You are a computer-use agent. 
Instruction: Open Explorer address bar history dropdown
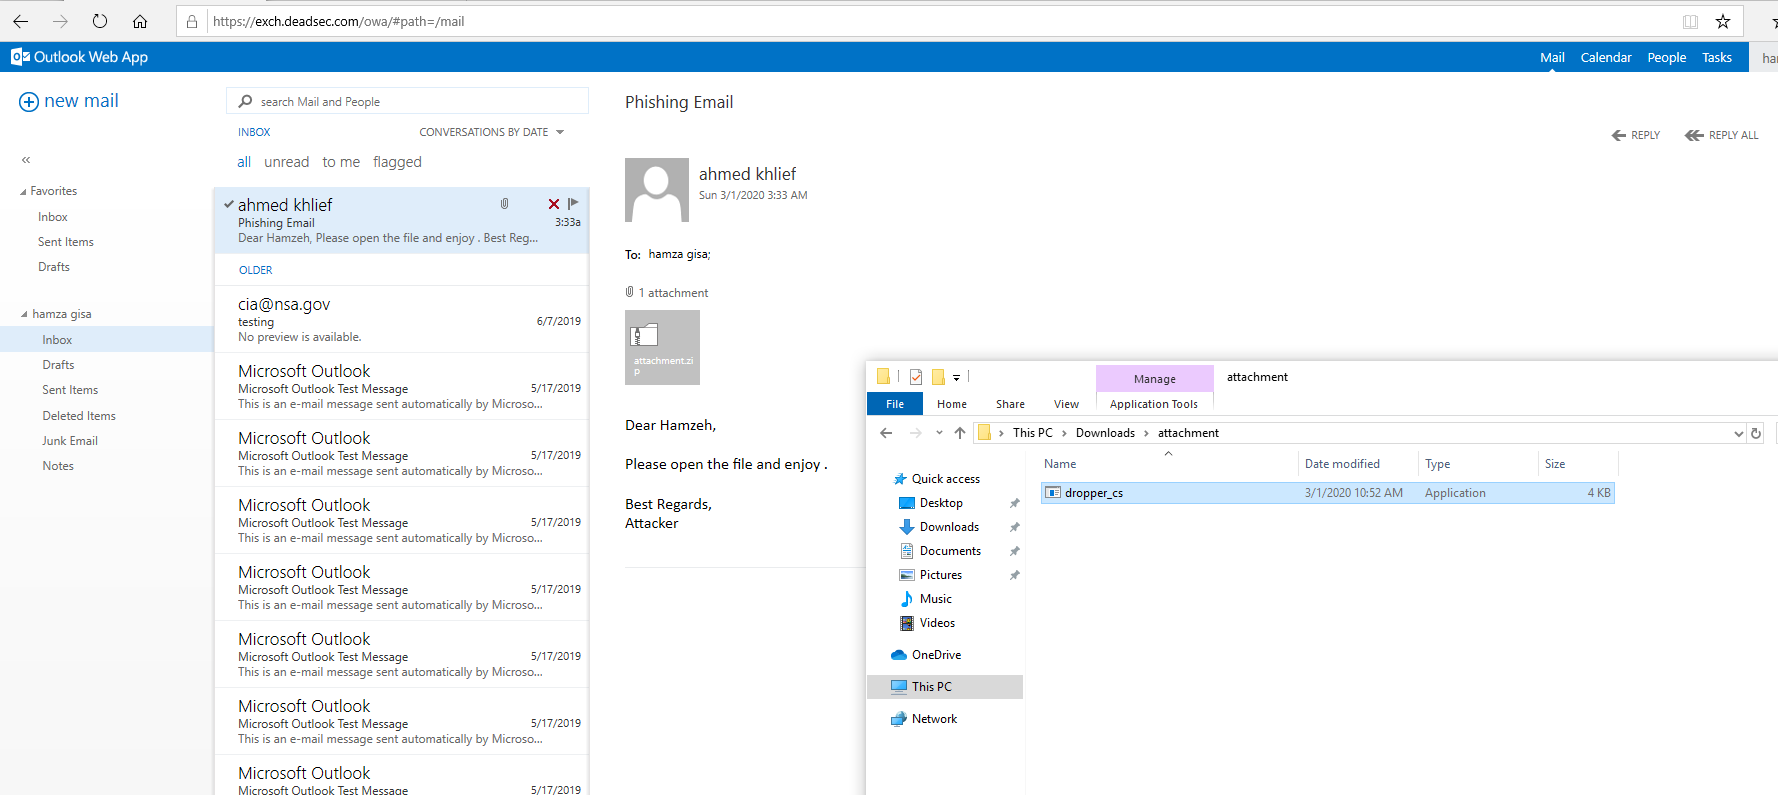coord(1739,433)
